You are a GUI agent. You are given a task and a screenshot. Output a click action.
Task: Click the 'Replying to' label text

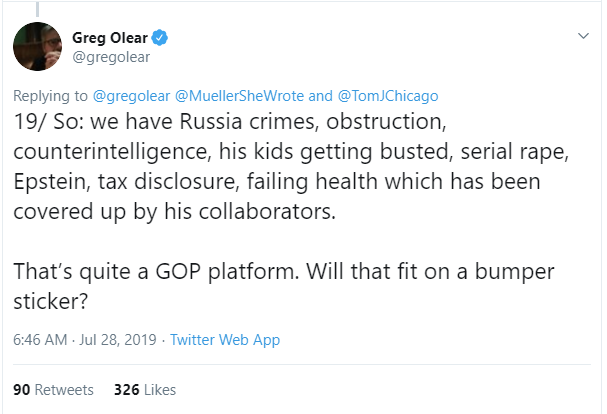[49, 96]
